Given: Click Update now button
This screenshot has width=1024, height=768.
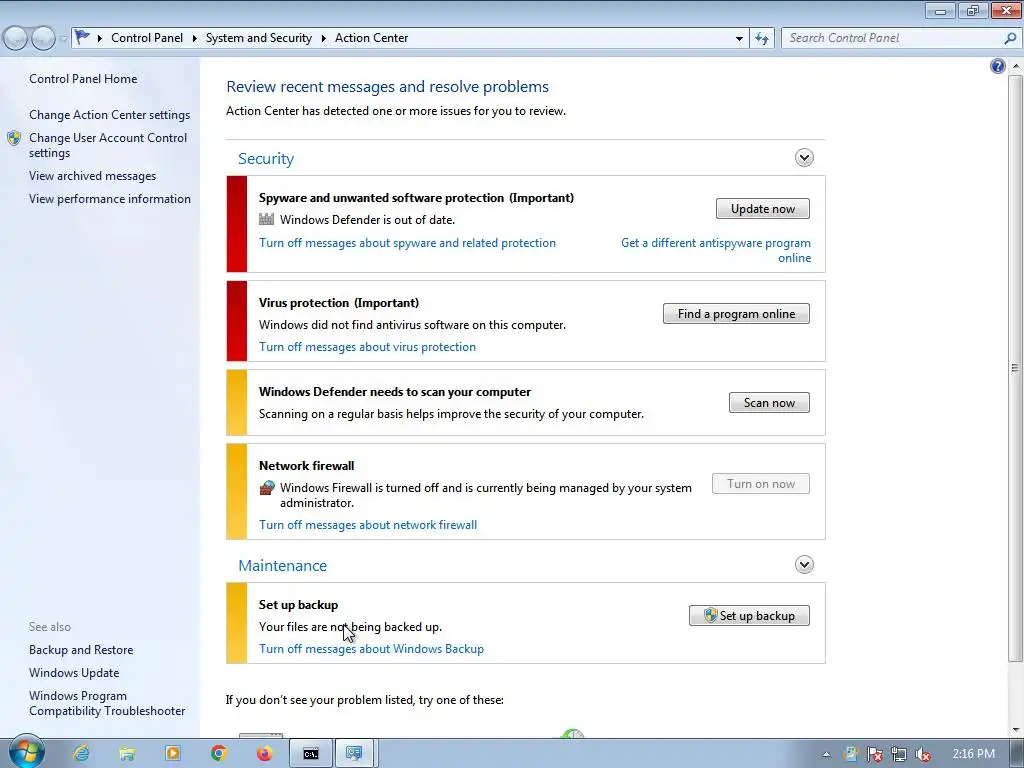Looking at the screenshot, I should point(763,209).
